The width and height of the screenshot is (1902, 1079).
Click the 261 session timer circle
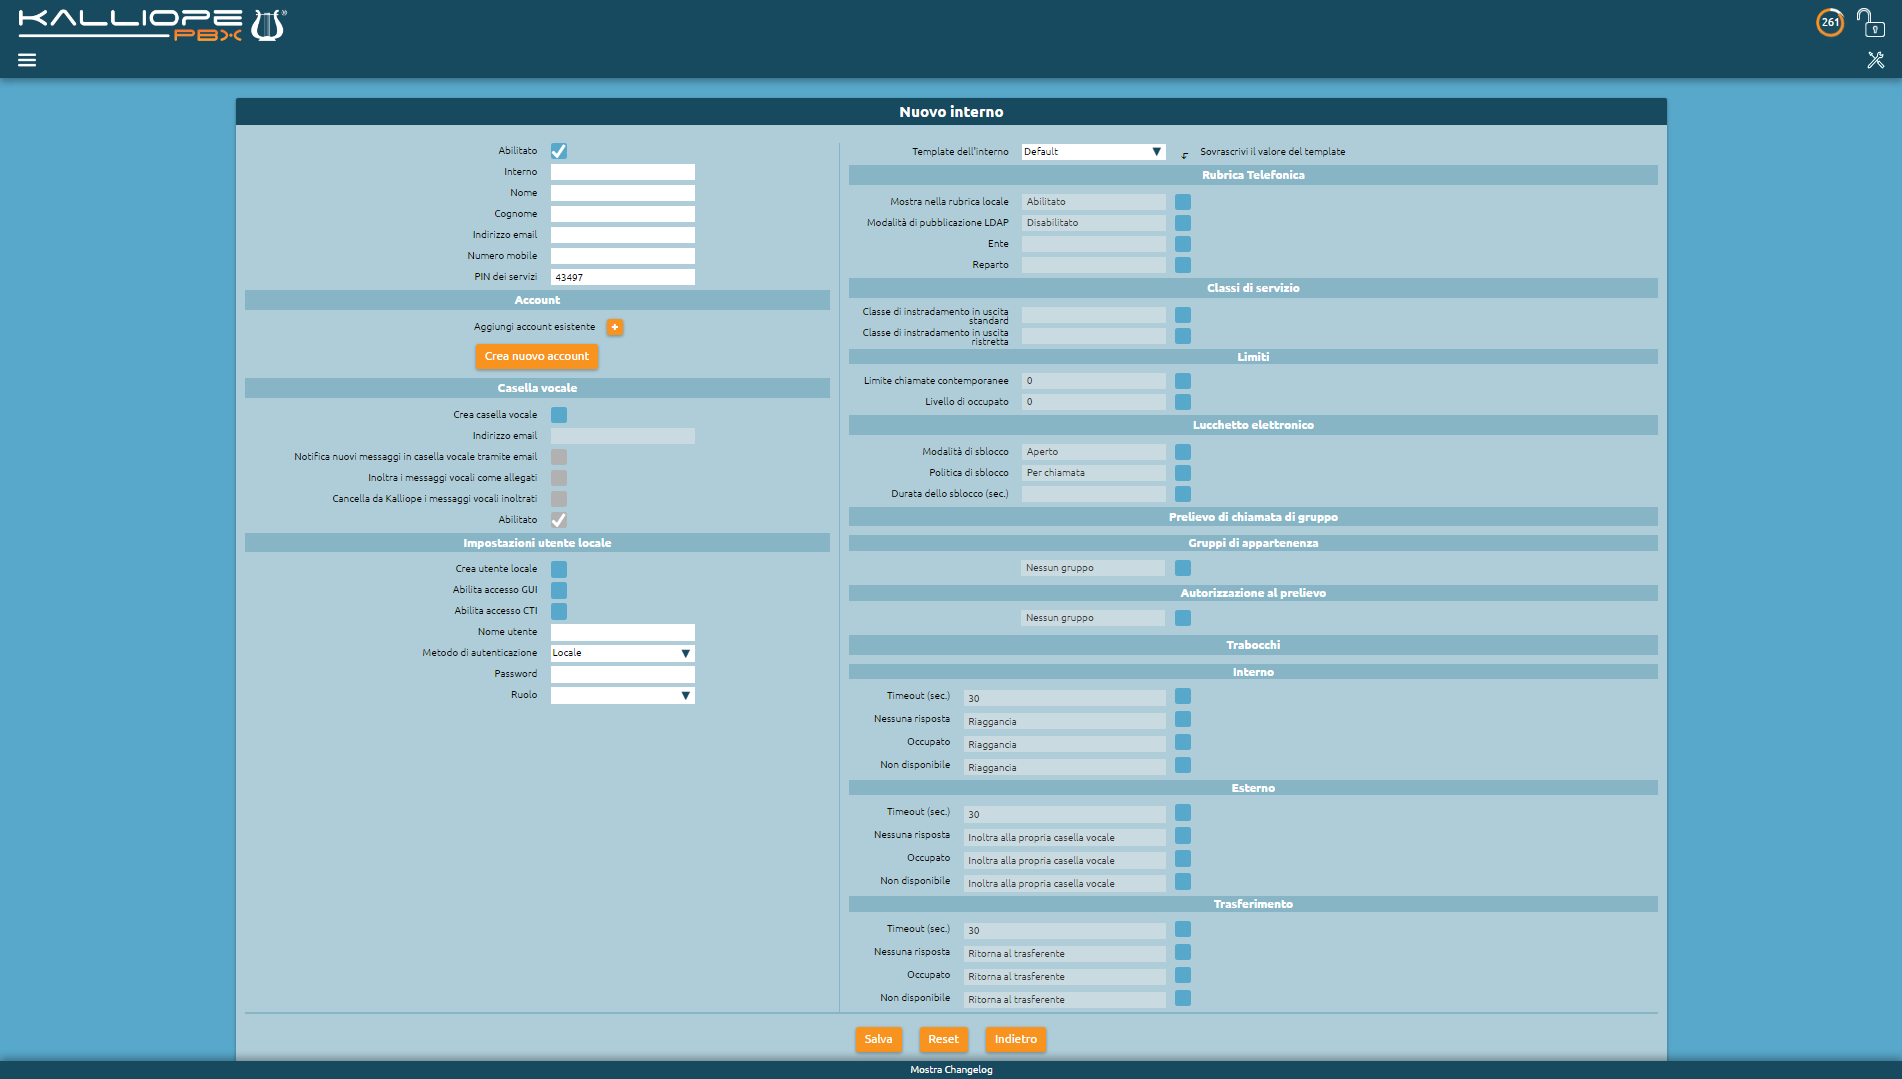pos(1829,22)
